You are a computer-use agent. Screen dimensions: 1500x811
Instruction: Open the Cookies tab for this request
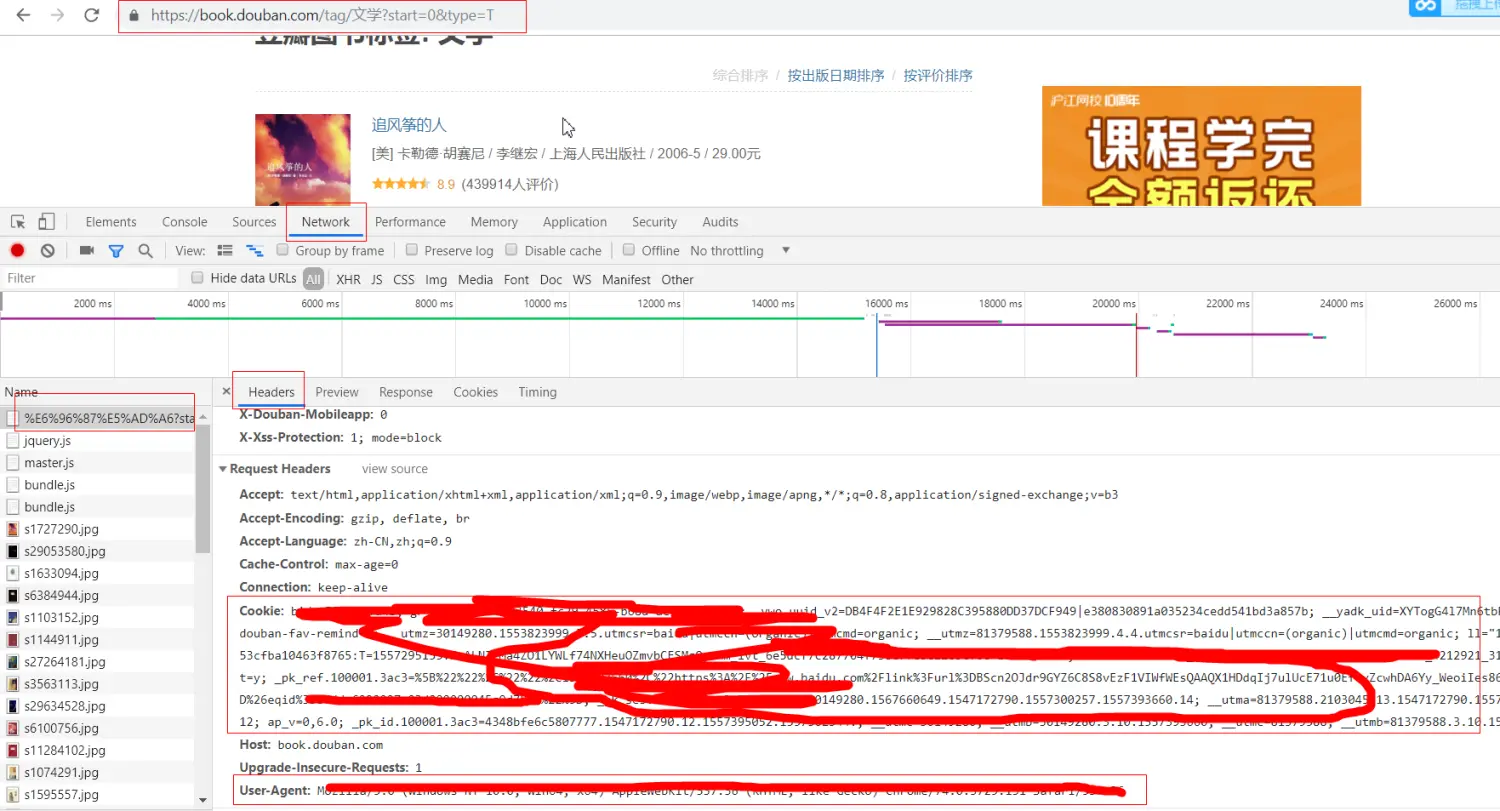(475, 391)
